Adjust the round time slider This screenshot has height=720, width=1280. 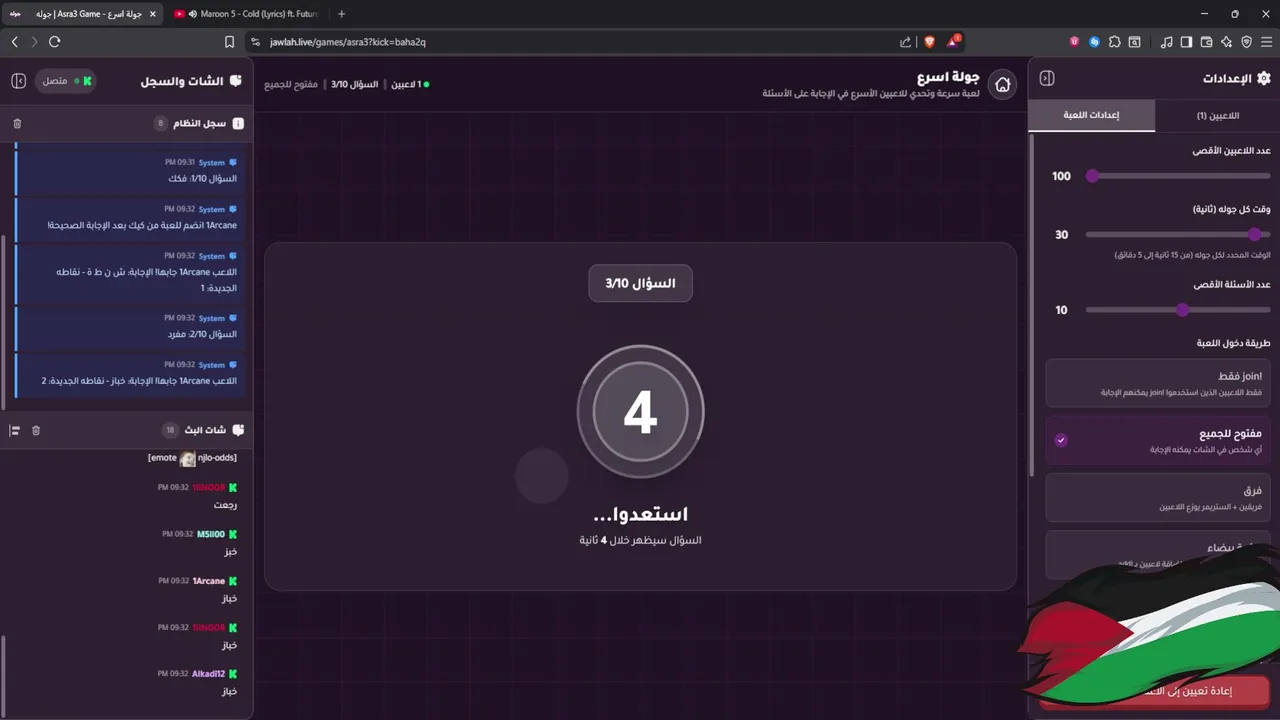click(1179, 234)
